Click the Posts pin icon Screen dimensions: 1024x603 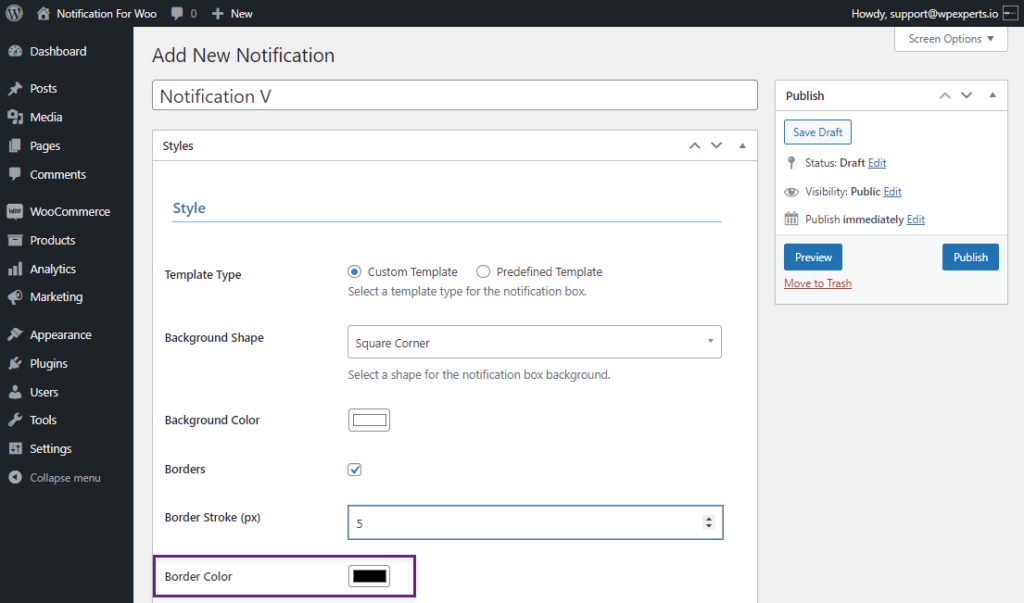click(x=15, y=88)
